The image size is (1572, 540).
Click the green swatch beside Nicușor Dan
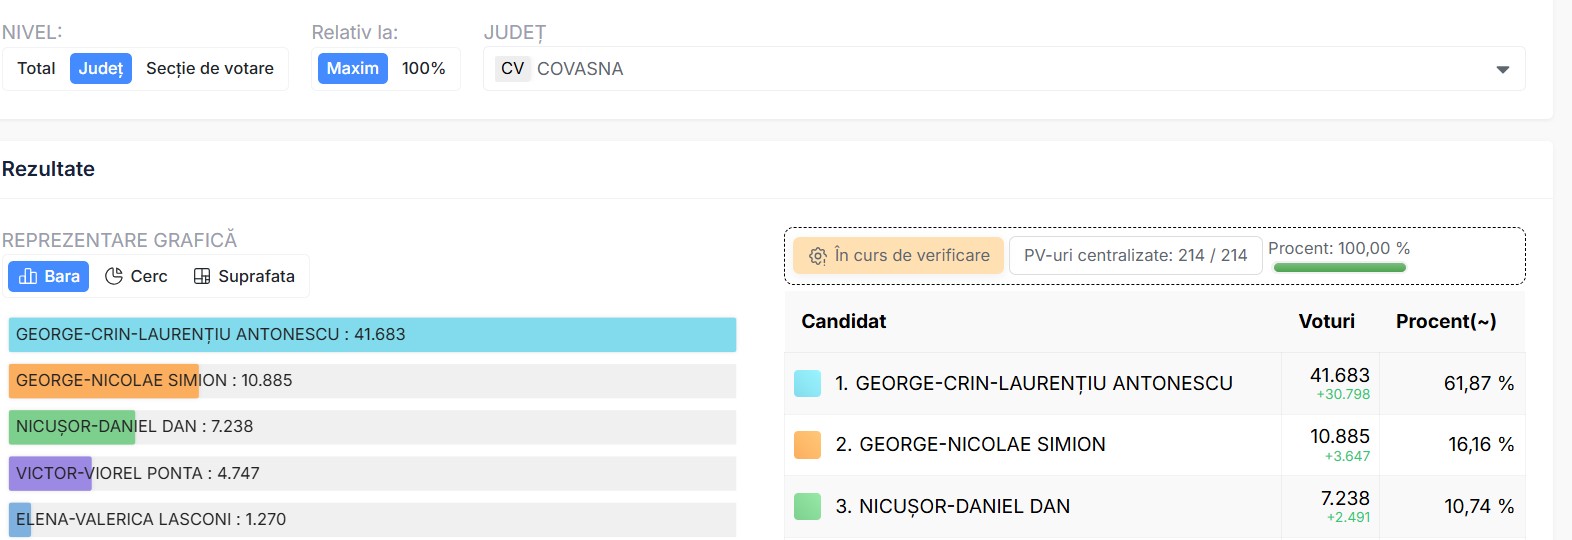[x=807, y=507]
